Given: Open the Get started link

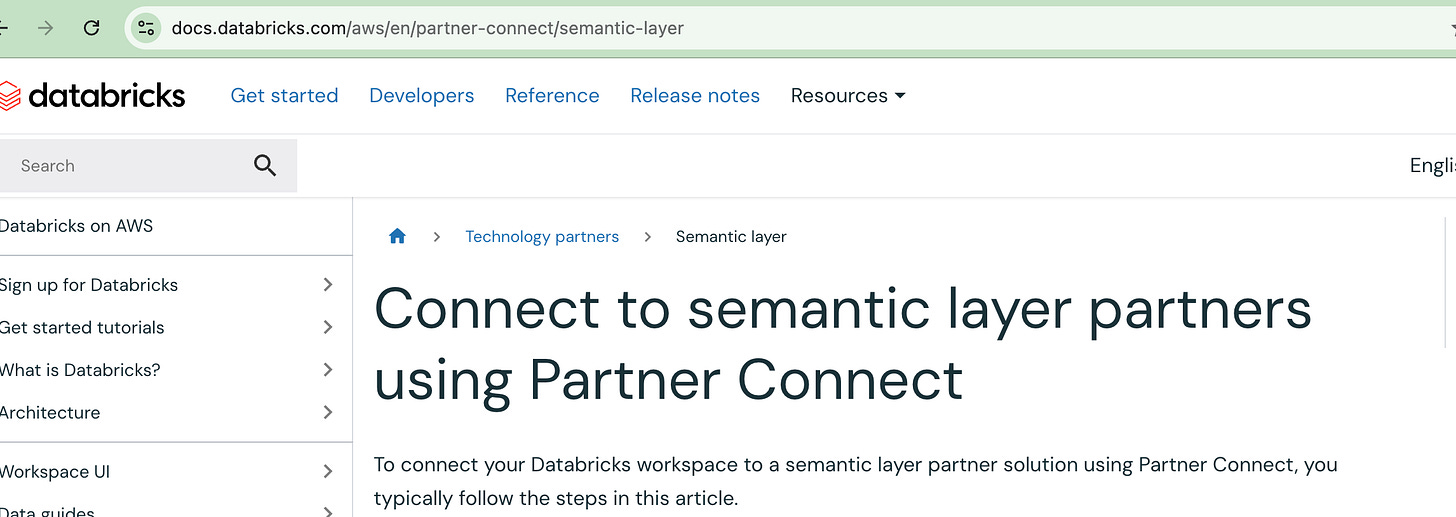Looking at the screenshot, I should click(284, 95).
